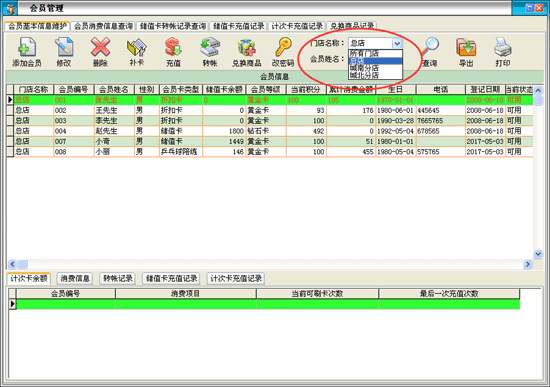Viewport: 550px width, 387px height.
Task: Select the 修改 edit member icon
Action: [64, 47]
